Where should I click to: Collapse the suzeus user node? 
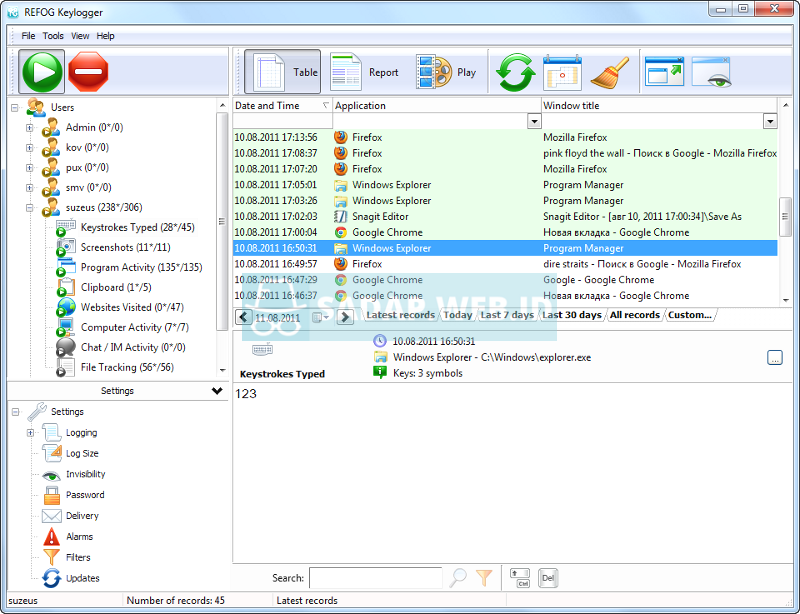click(x=30, y=208)
